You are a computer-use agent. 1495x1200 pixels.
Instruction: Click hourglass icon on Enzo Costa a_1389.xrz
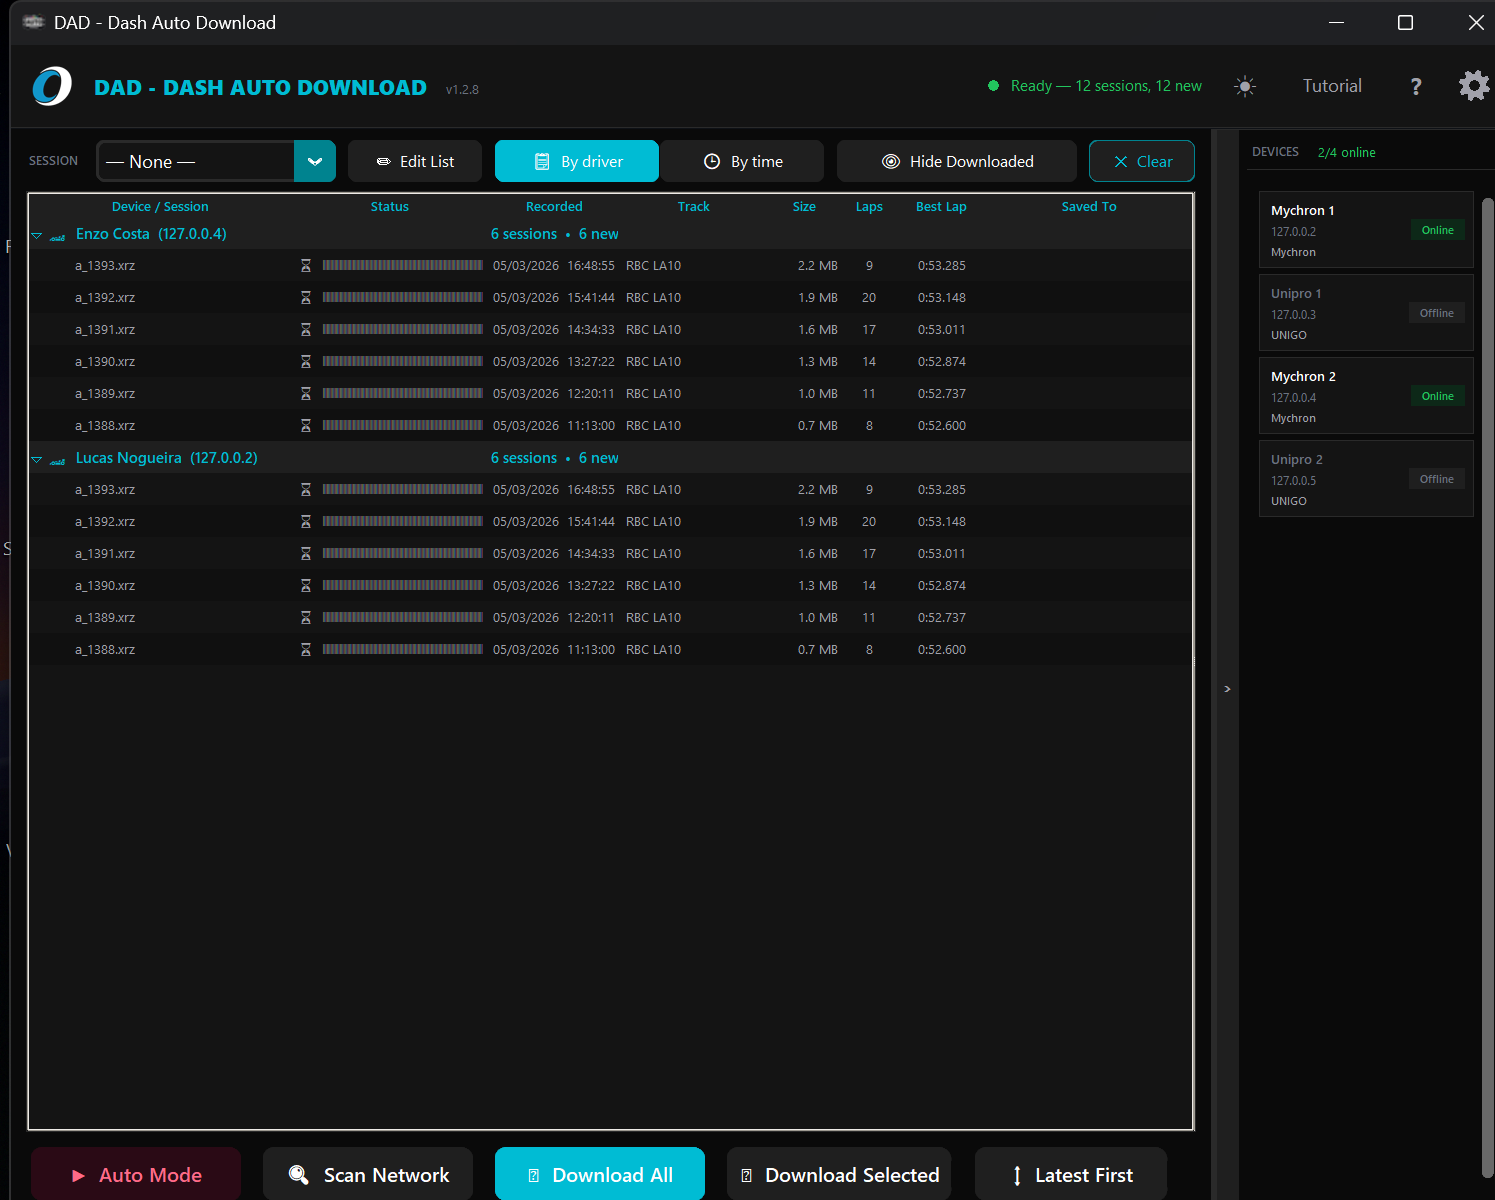[306, 394]
